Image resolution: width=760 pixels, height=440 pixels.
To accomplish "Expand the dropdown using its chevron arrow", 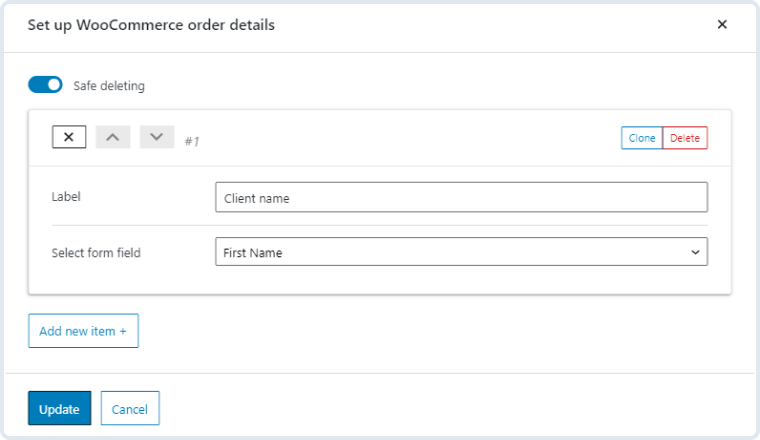I will click(x=695, y=252).
